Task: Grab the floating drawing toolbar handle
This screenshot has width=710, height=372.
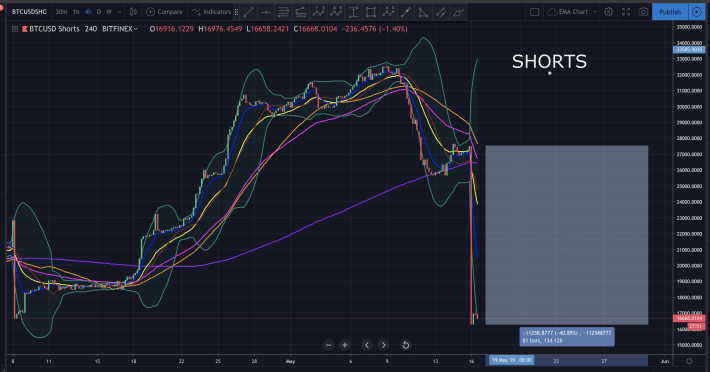Action: 236,12
